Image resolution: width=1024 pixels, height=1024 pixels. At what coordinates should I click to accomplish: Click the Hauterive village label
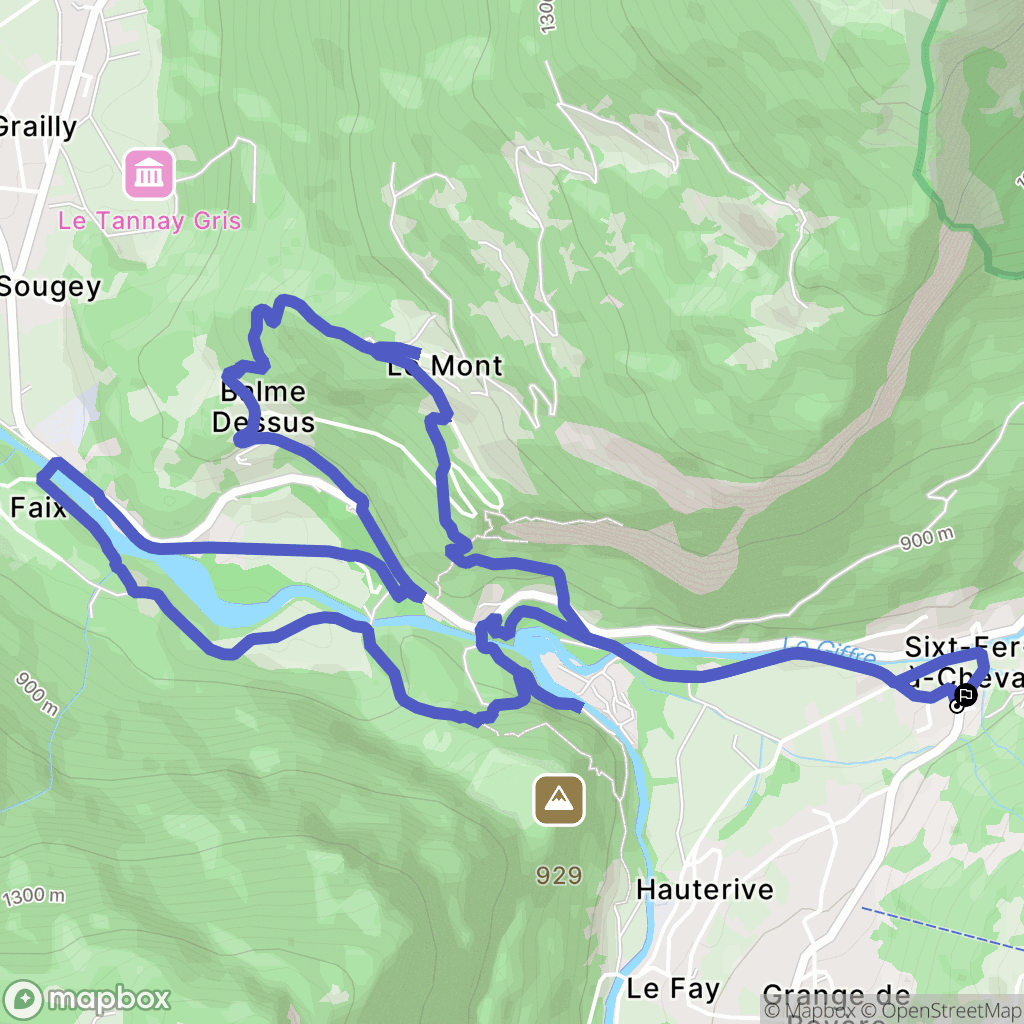(705, 889)
